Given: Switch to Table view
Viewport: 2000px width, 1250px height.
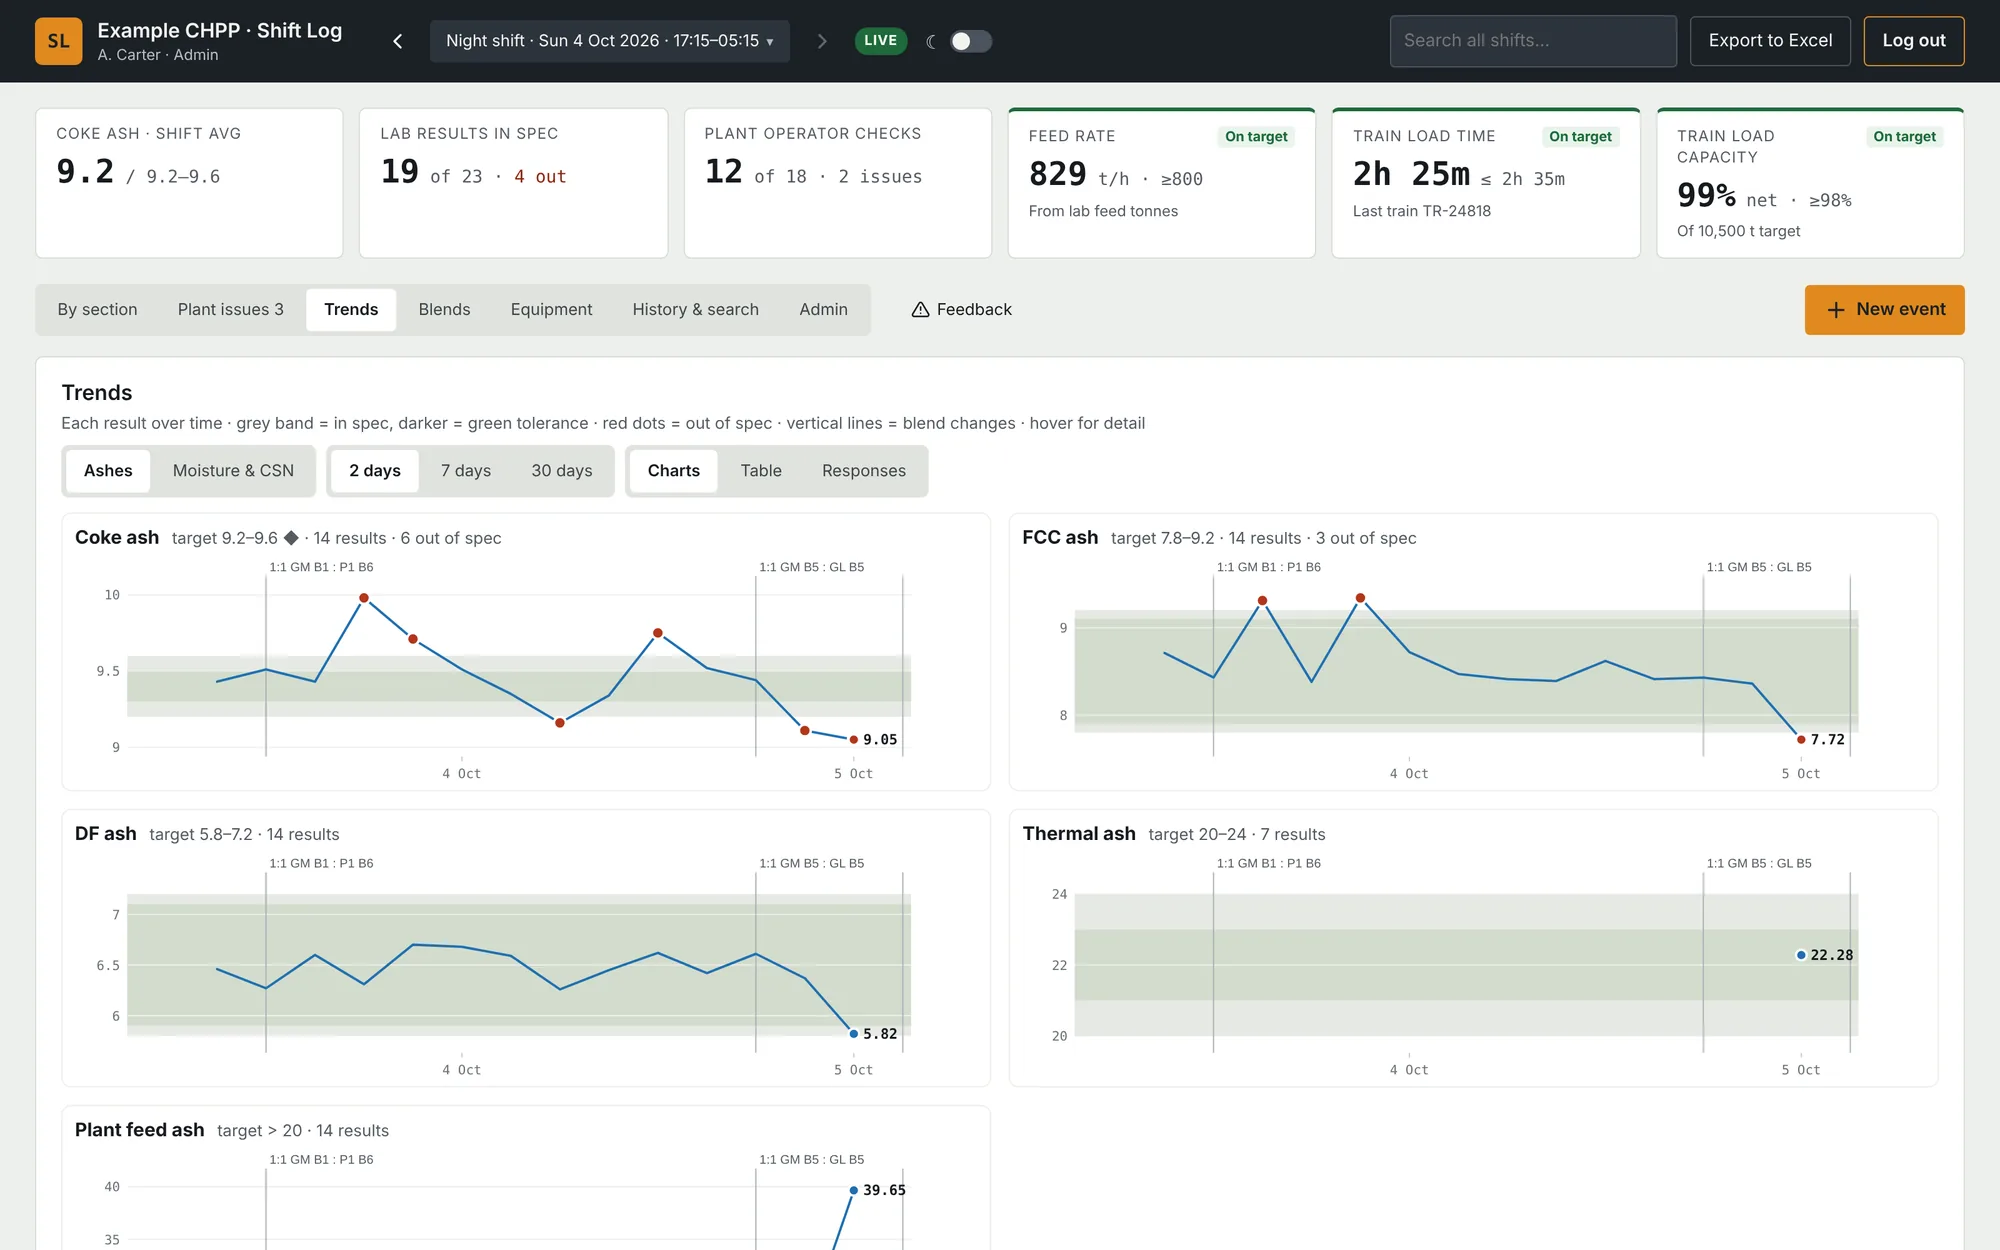Looking at the screenshot, I should click(761, 471).
